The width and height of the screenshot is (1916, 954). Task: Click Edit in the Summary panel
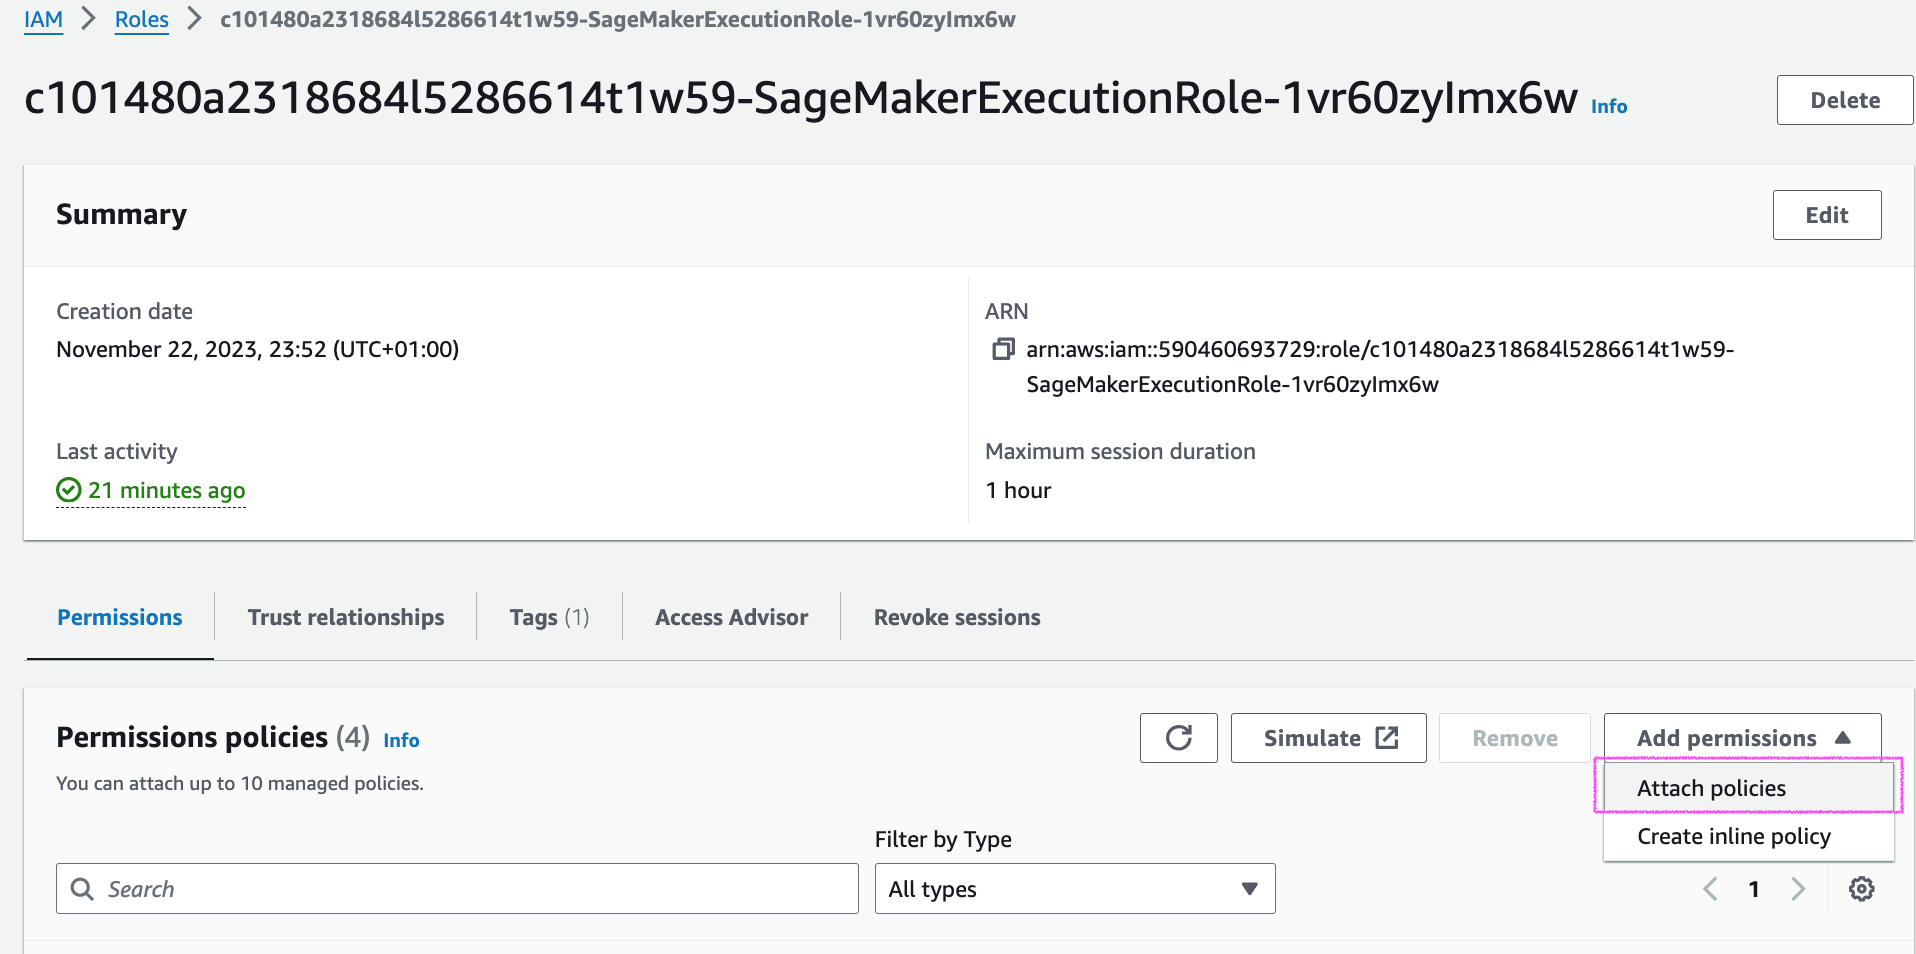coord(1826,215)
